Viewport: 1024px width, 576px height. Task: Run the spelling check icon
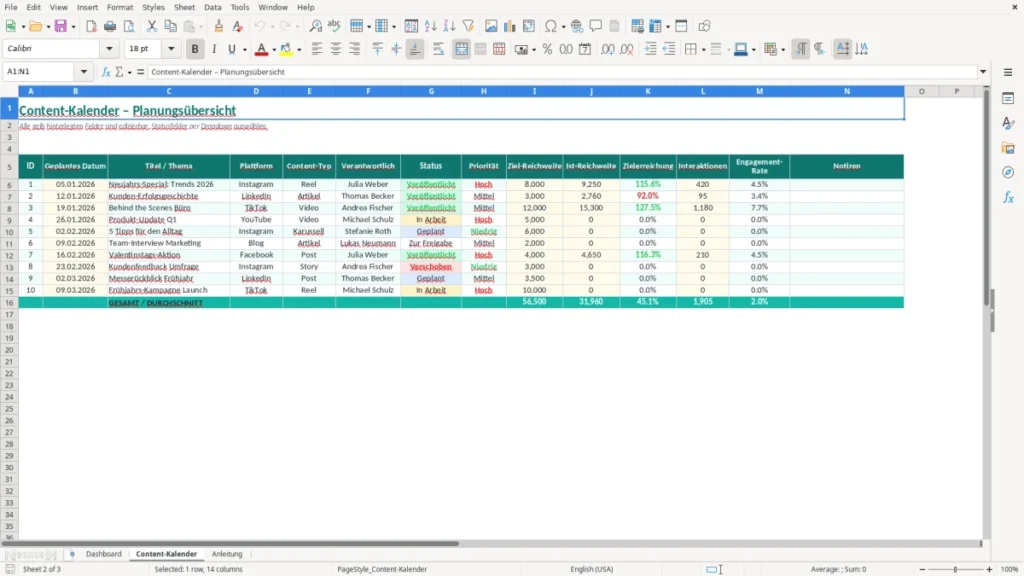click(334, 26)
